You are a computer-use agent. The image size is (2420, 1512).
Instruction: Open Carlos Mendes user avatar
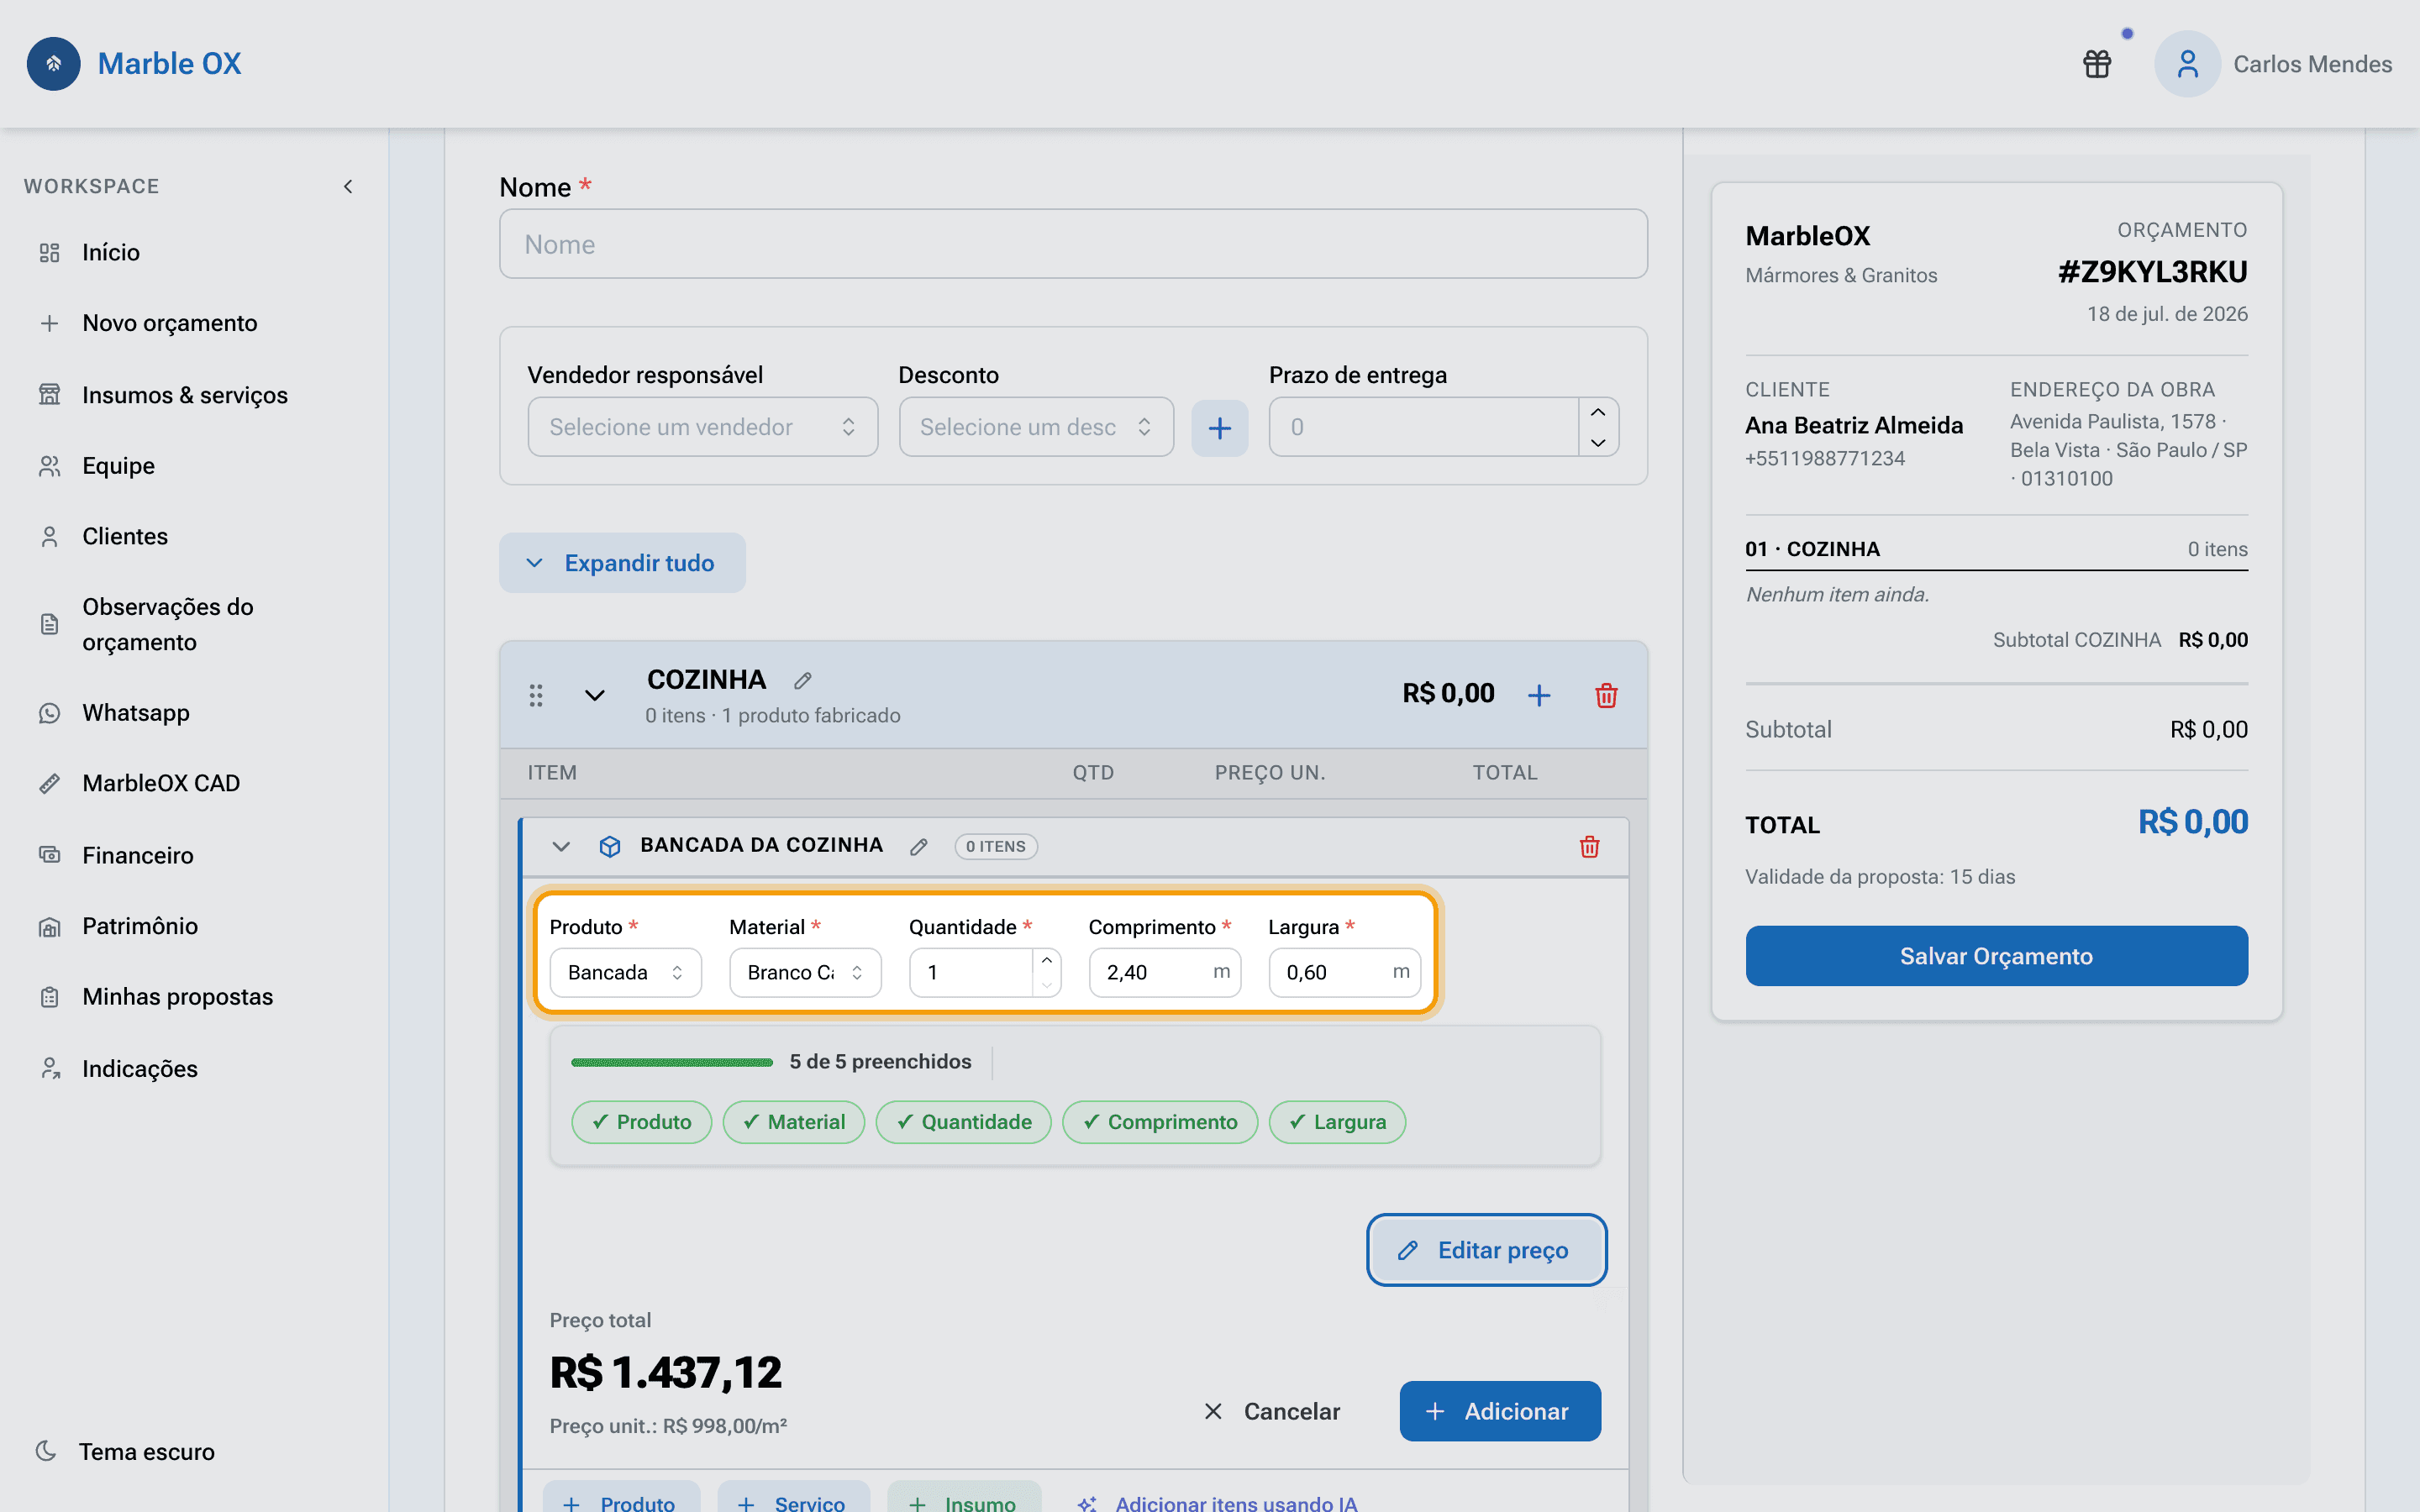pos(2187,64)
